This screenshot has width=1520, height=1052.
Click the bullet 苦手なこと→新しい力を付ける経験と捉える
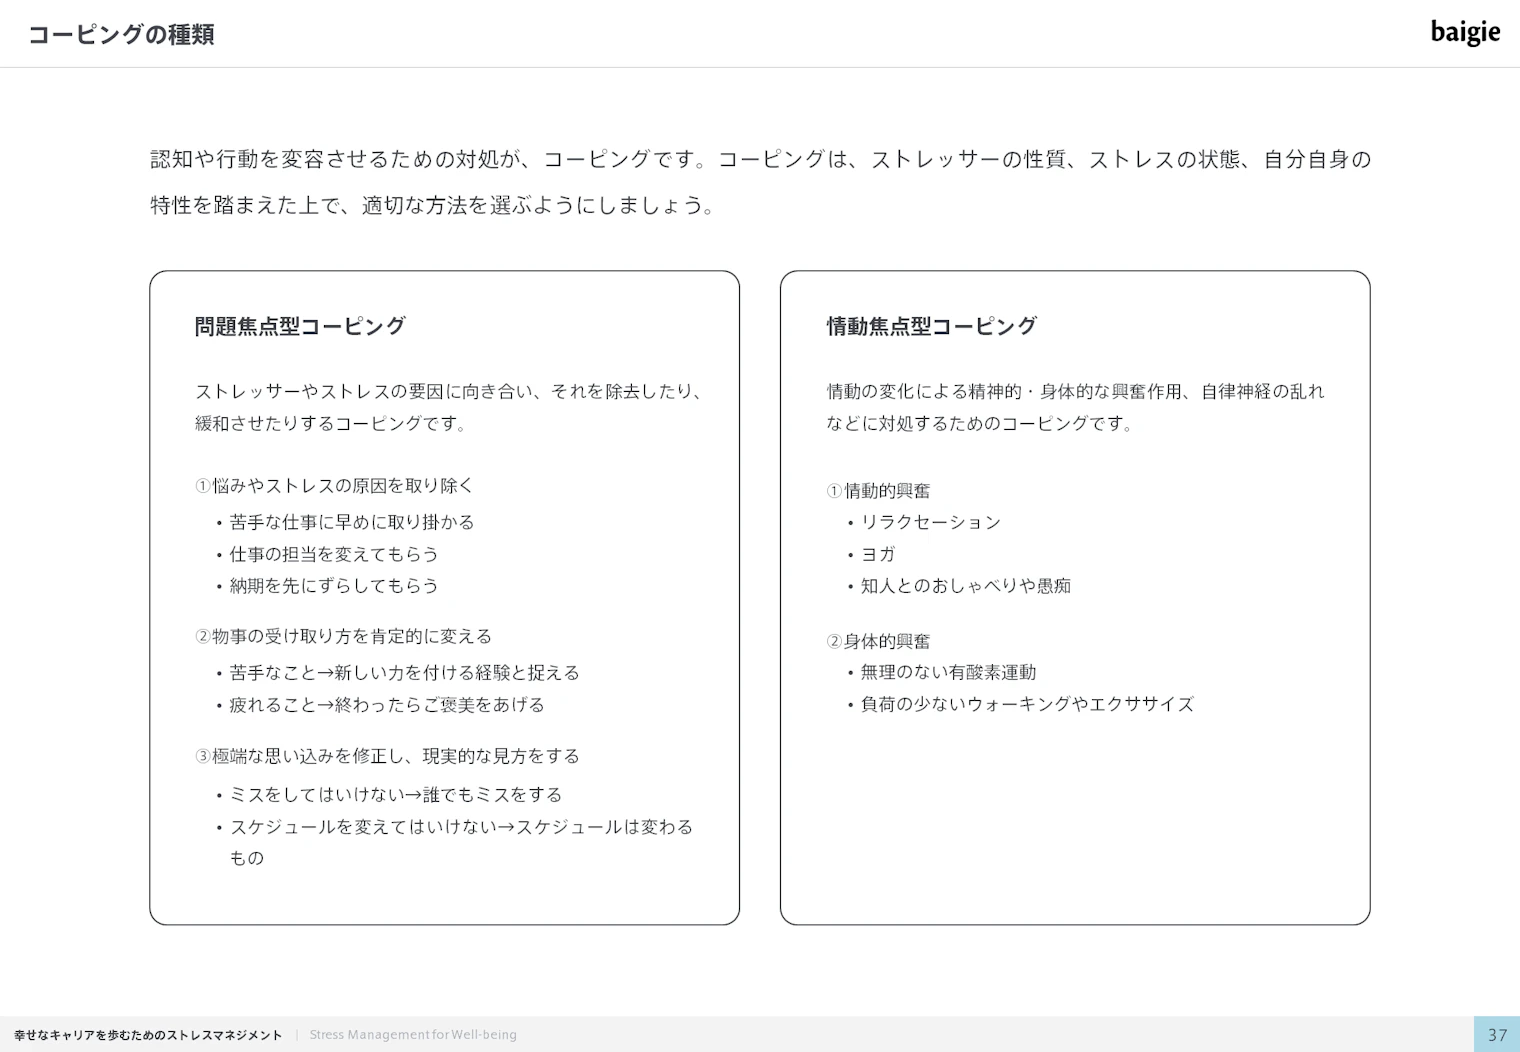click(x=404, y=673)
